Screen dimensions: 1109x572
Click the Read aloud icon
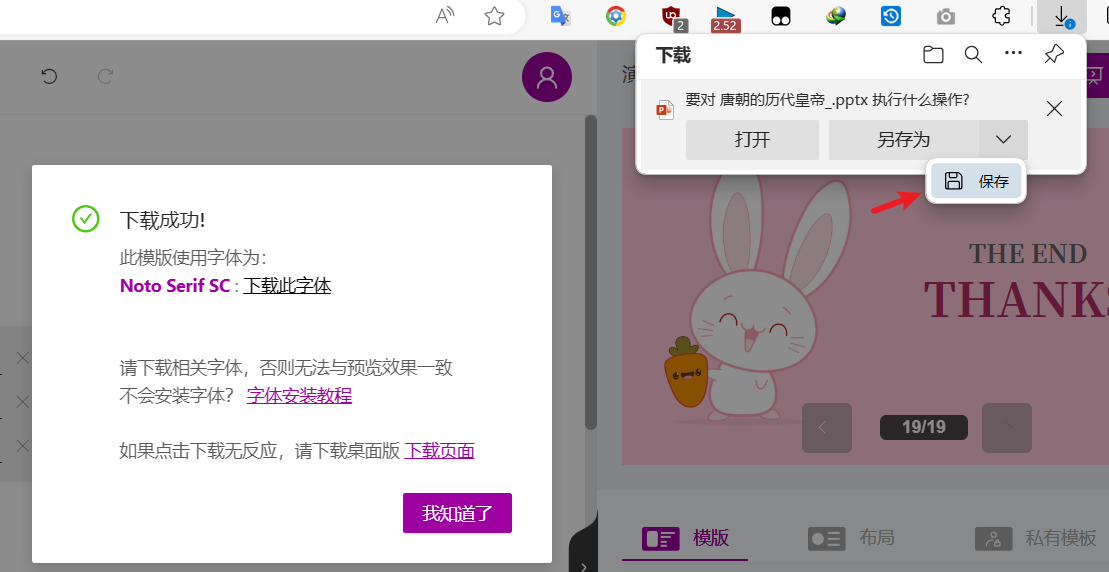(445, 16)
